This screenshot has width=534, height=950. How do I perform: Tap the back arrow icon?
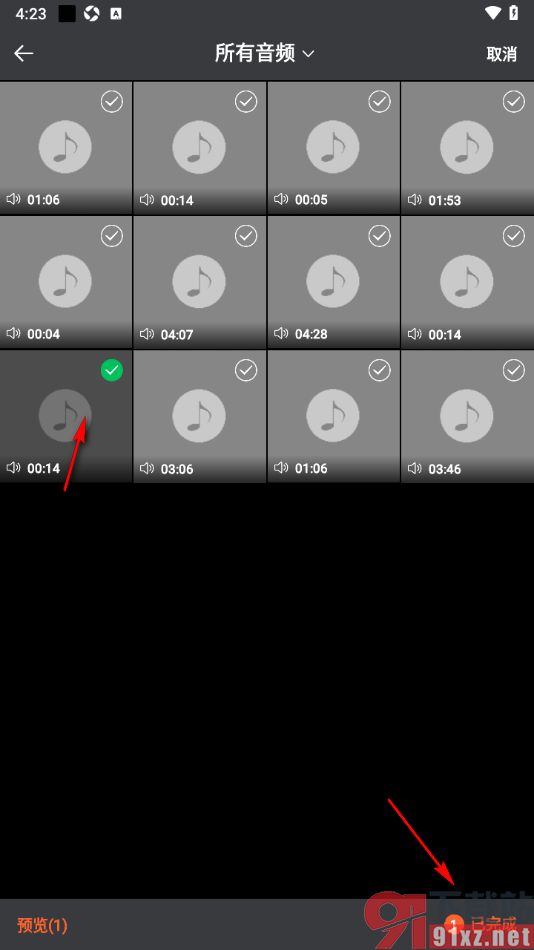tap(24, 53)
